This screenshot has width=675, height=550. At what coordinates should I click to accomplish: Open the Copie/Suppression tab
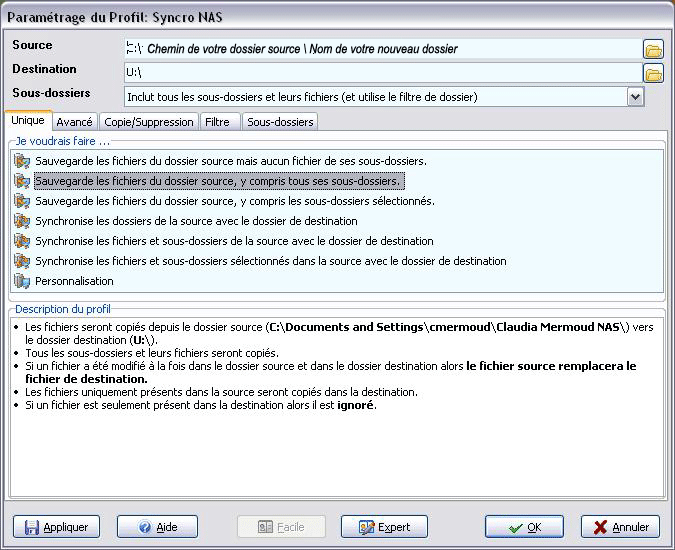click(149, 122)
